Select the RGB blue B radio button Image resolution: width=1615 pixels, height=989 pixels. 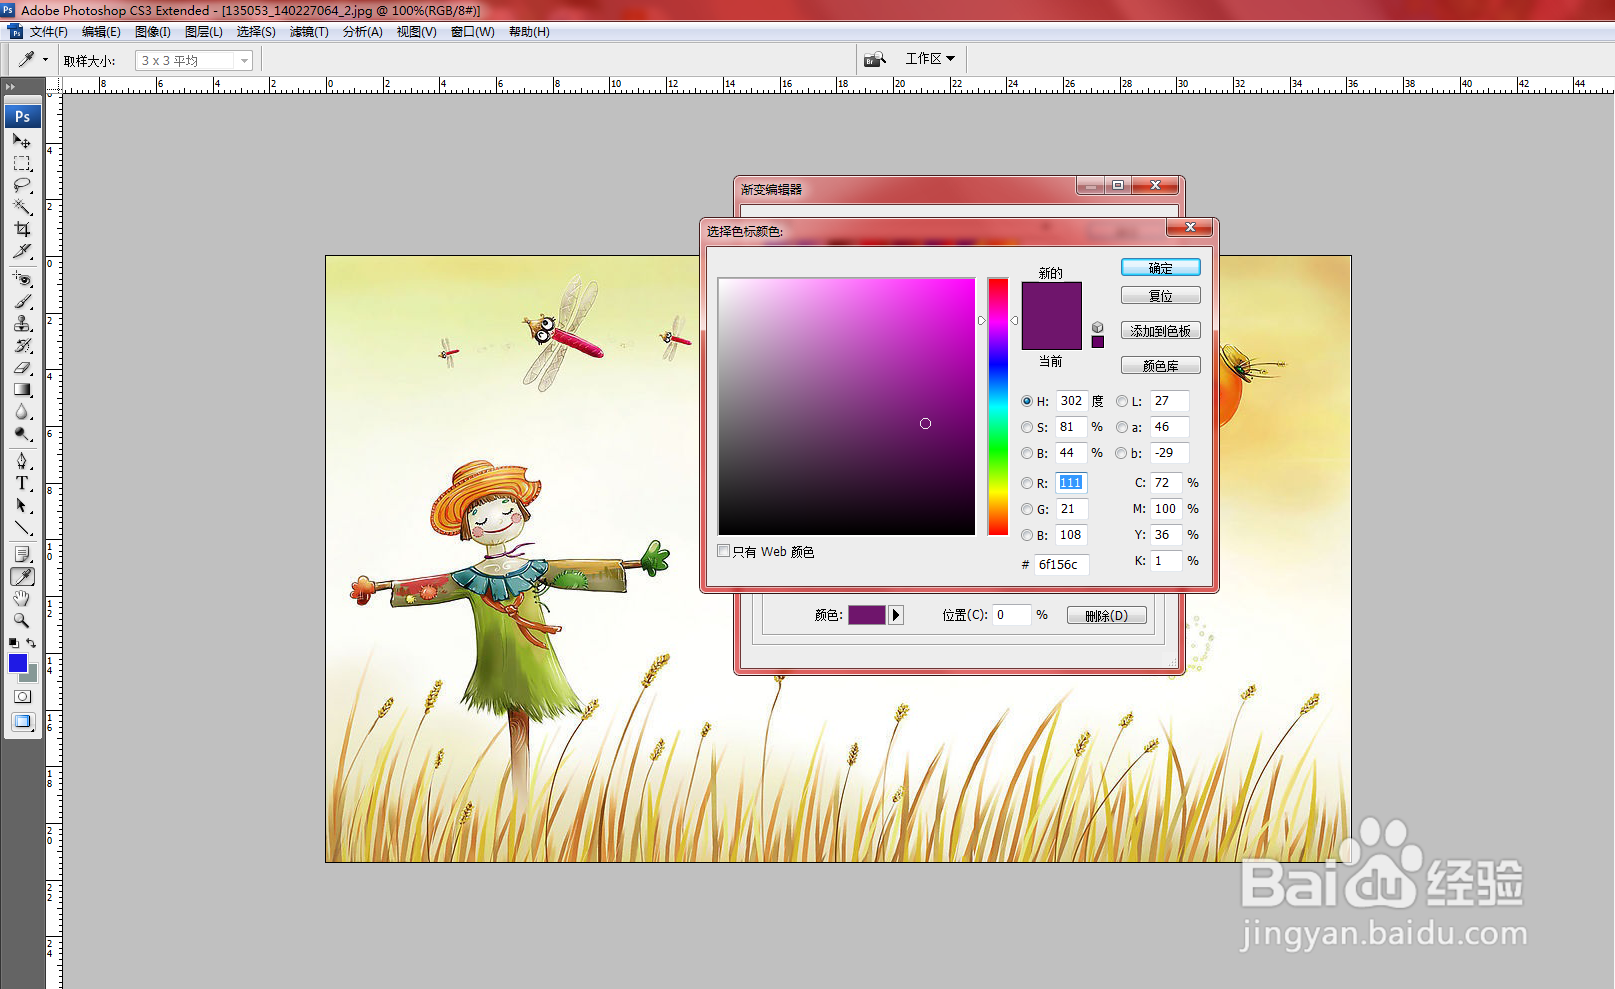1026,535
